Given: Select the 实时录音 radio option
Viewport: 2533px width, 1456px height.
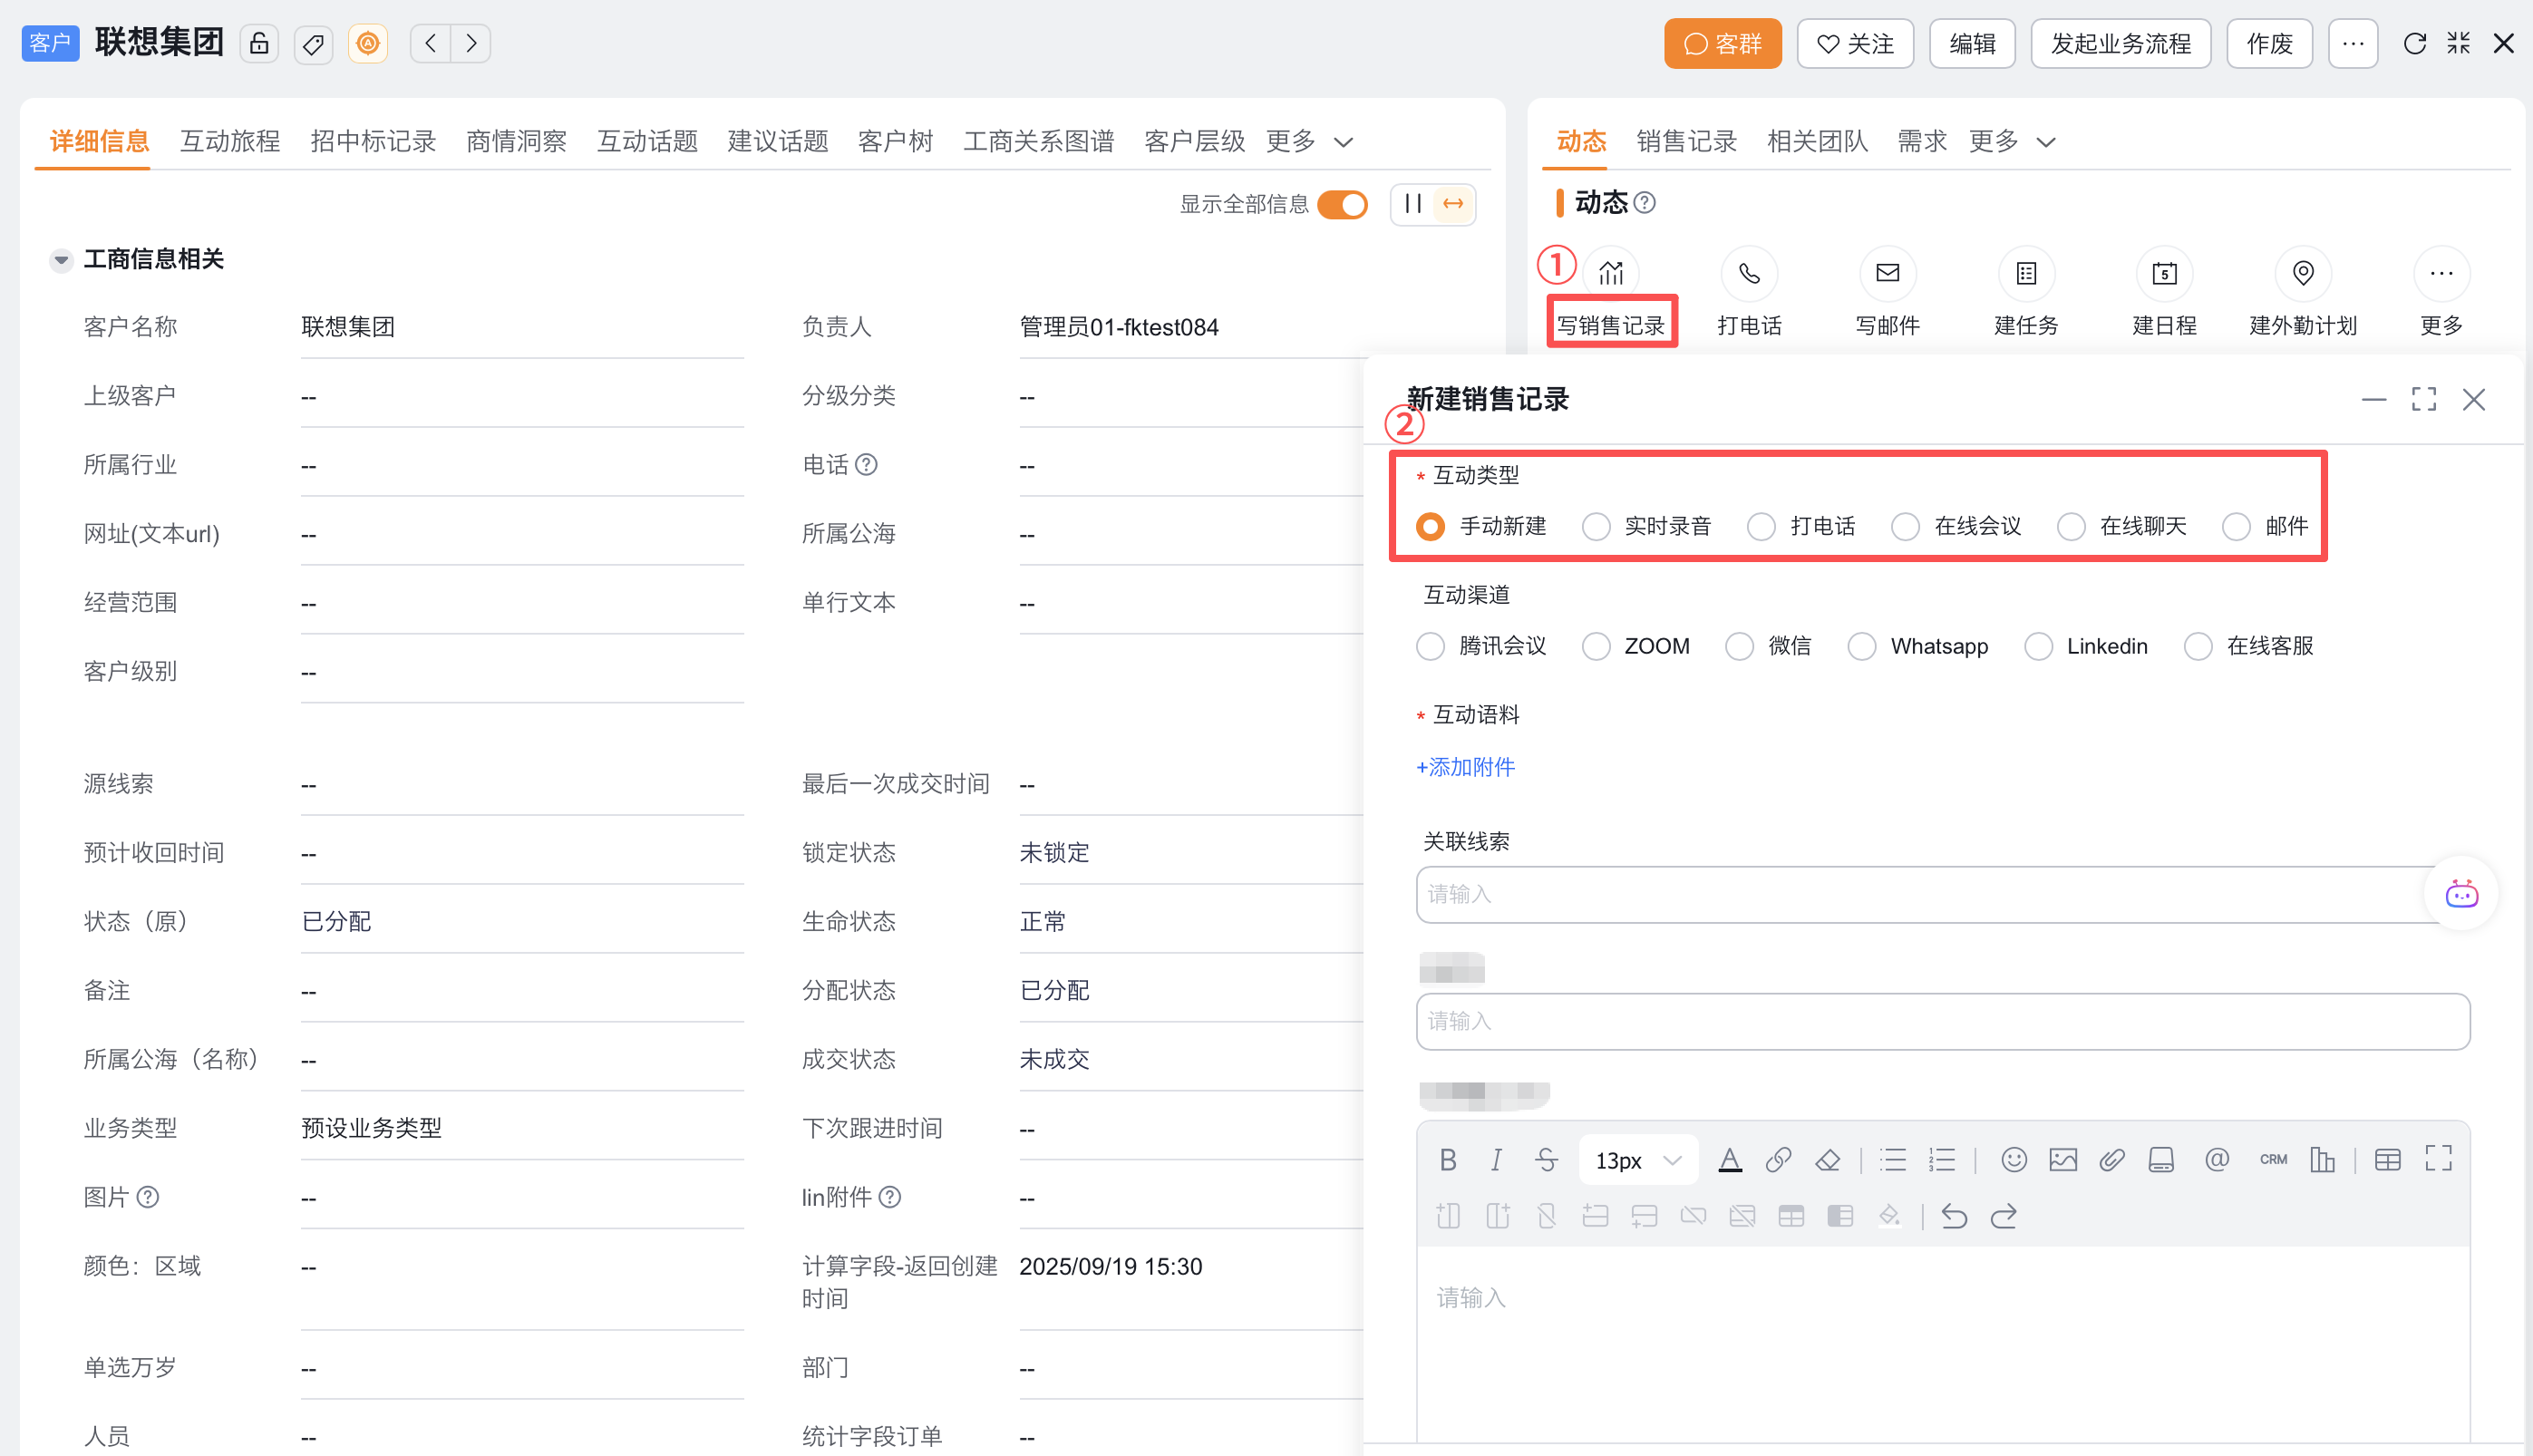Looking at the screenshot, I should pyautogui.click(x=1596, y=526).
